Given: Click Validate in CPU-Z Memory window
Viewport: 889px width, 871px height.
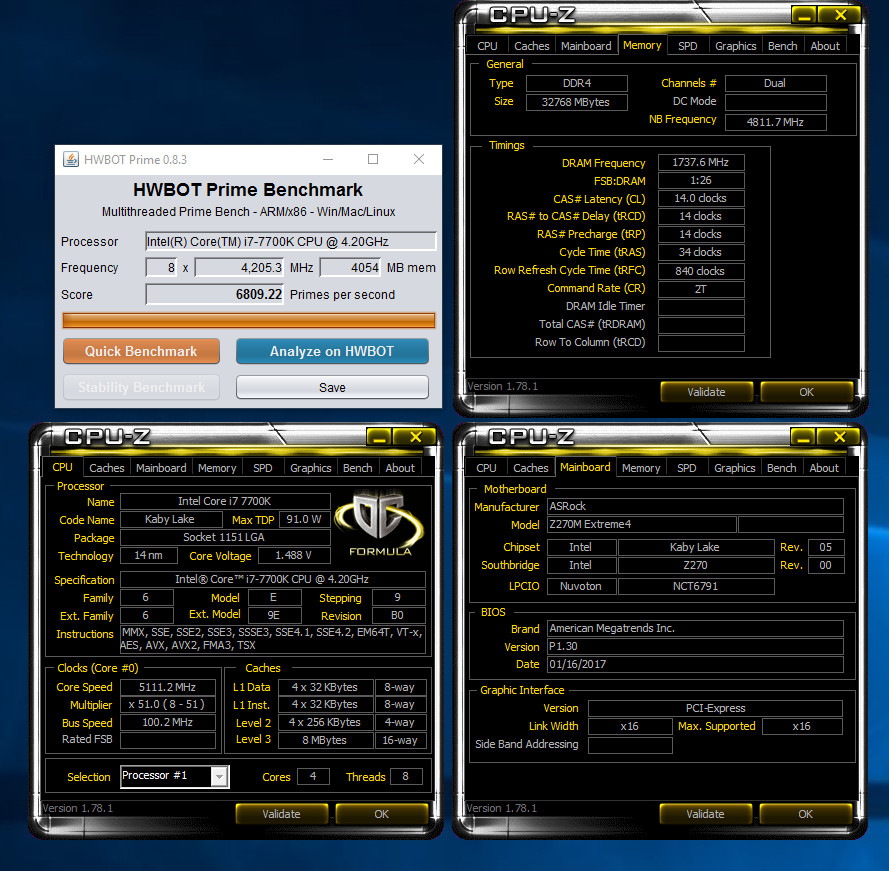Looking at the screenshot, I should 706,392.
